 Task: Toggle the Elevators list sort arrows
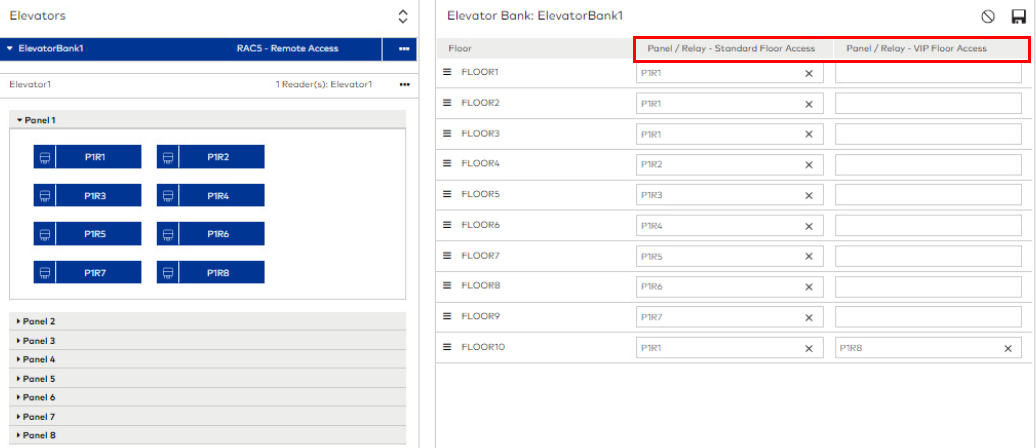403,16
